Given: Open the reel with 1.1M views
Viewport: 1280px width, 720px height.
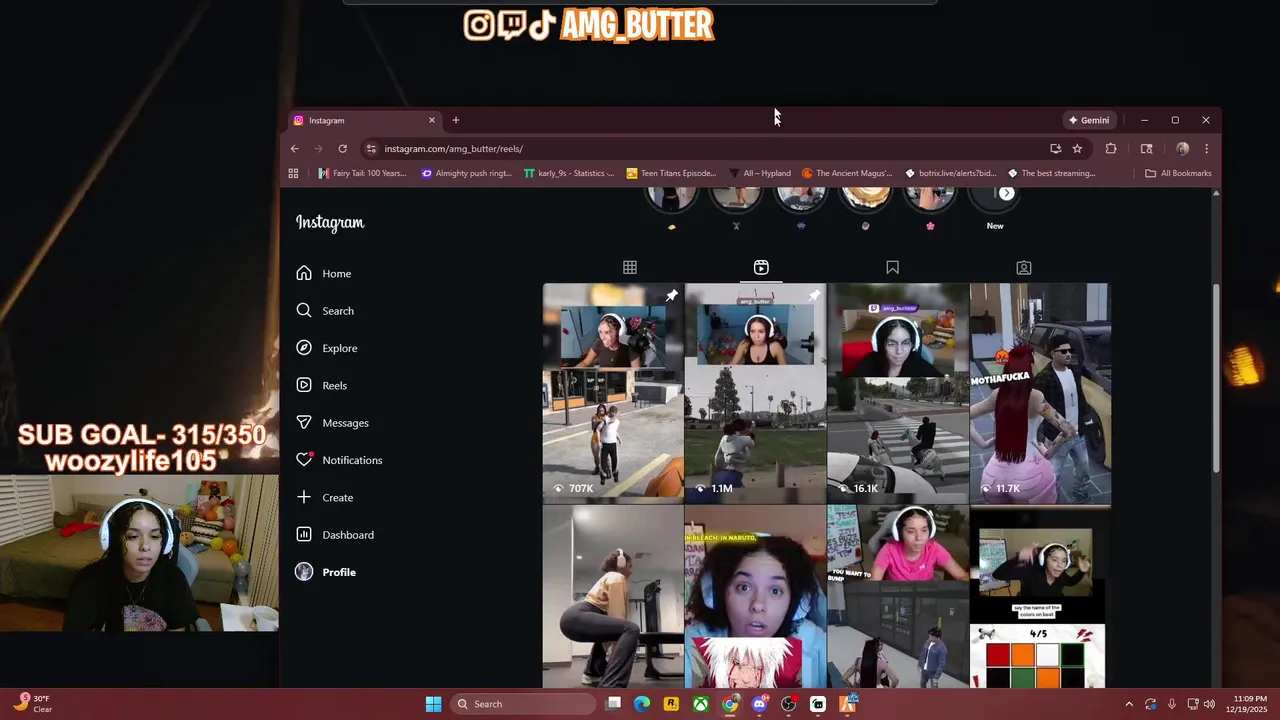Looking at the screenshot, I should click(755, 393).
